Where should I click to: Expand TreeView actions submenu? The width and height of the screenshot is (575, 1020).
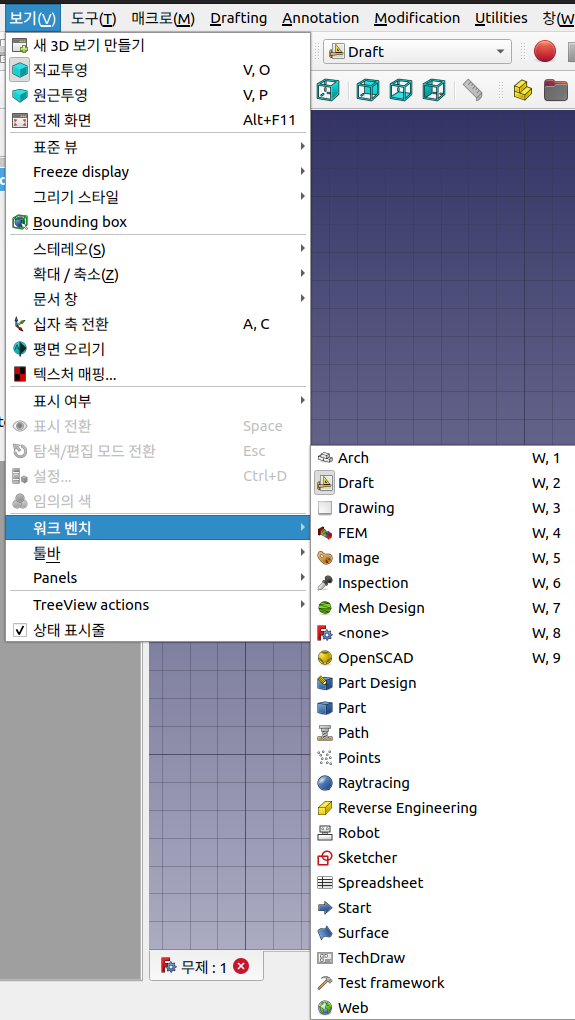158,605
